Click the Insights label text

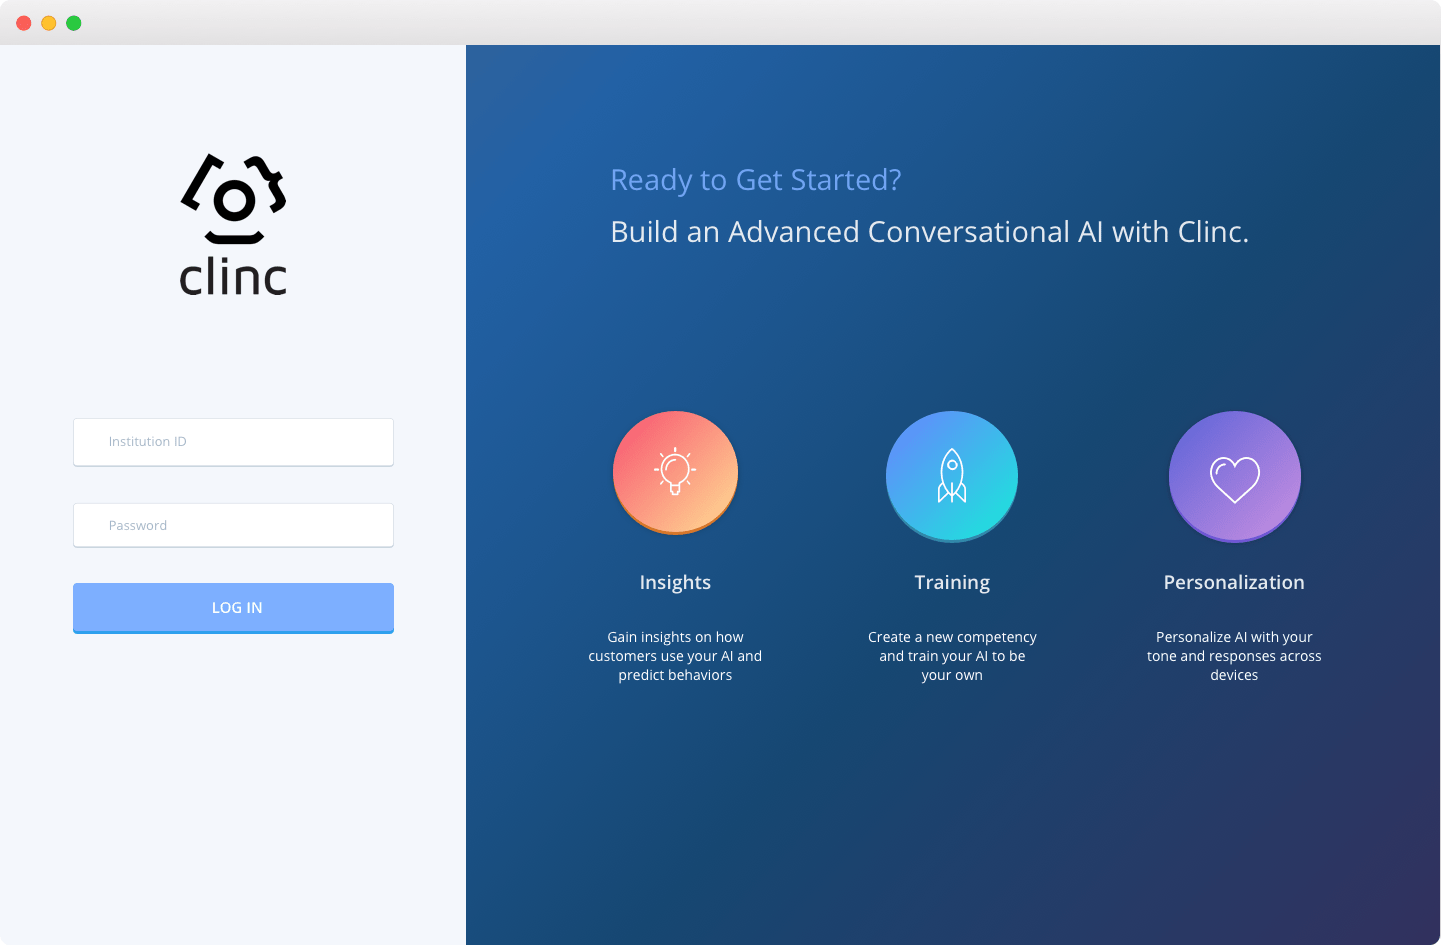tap(675, 582)
